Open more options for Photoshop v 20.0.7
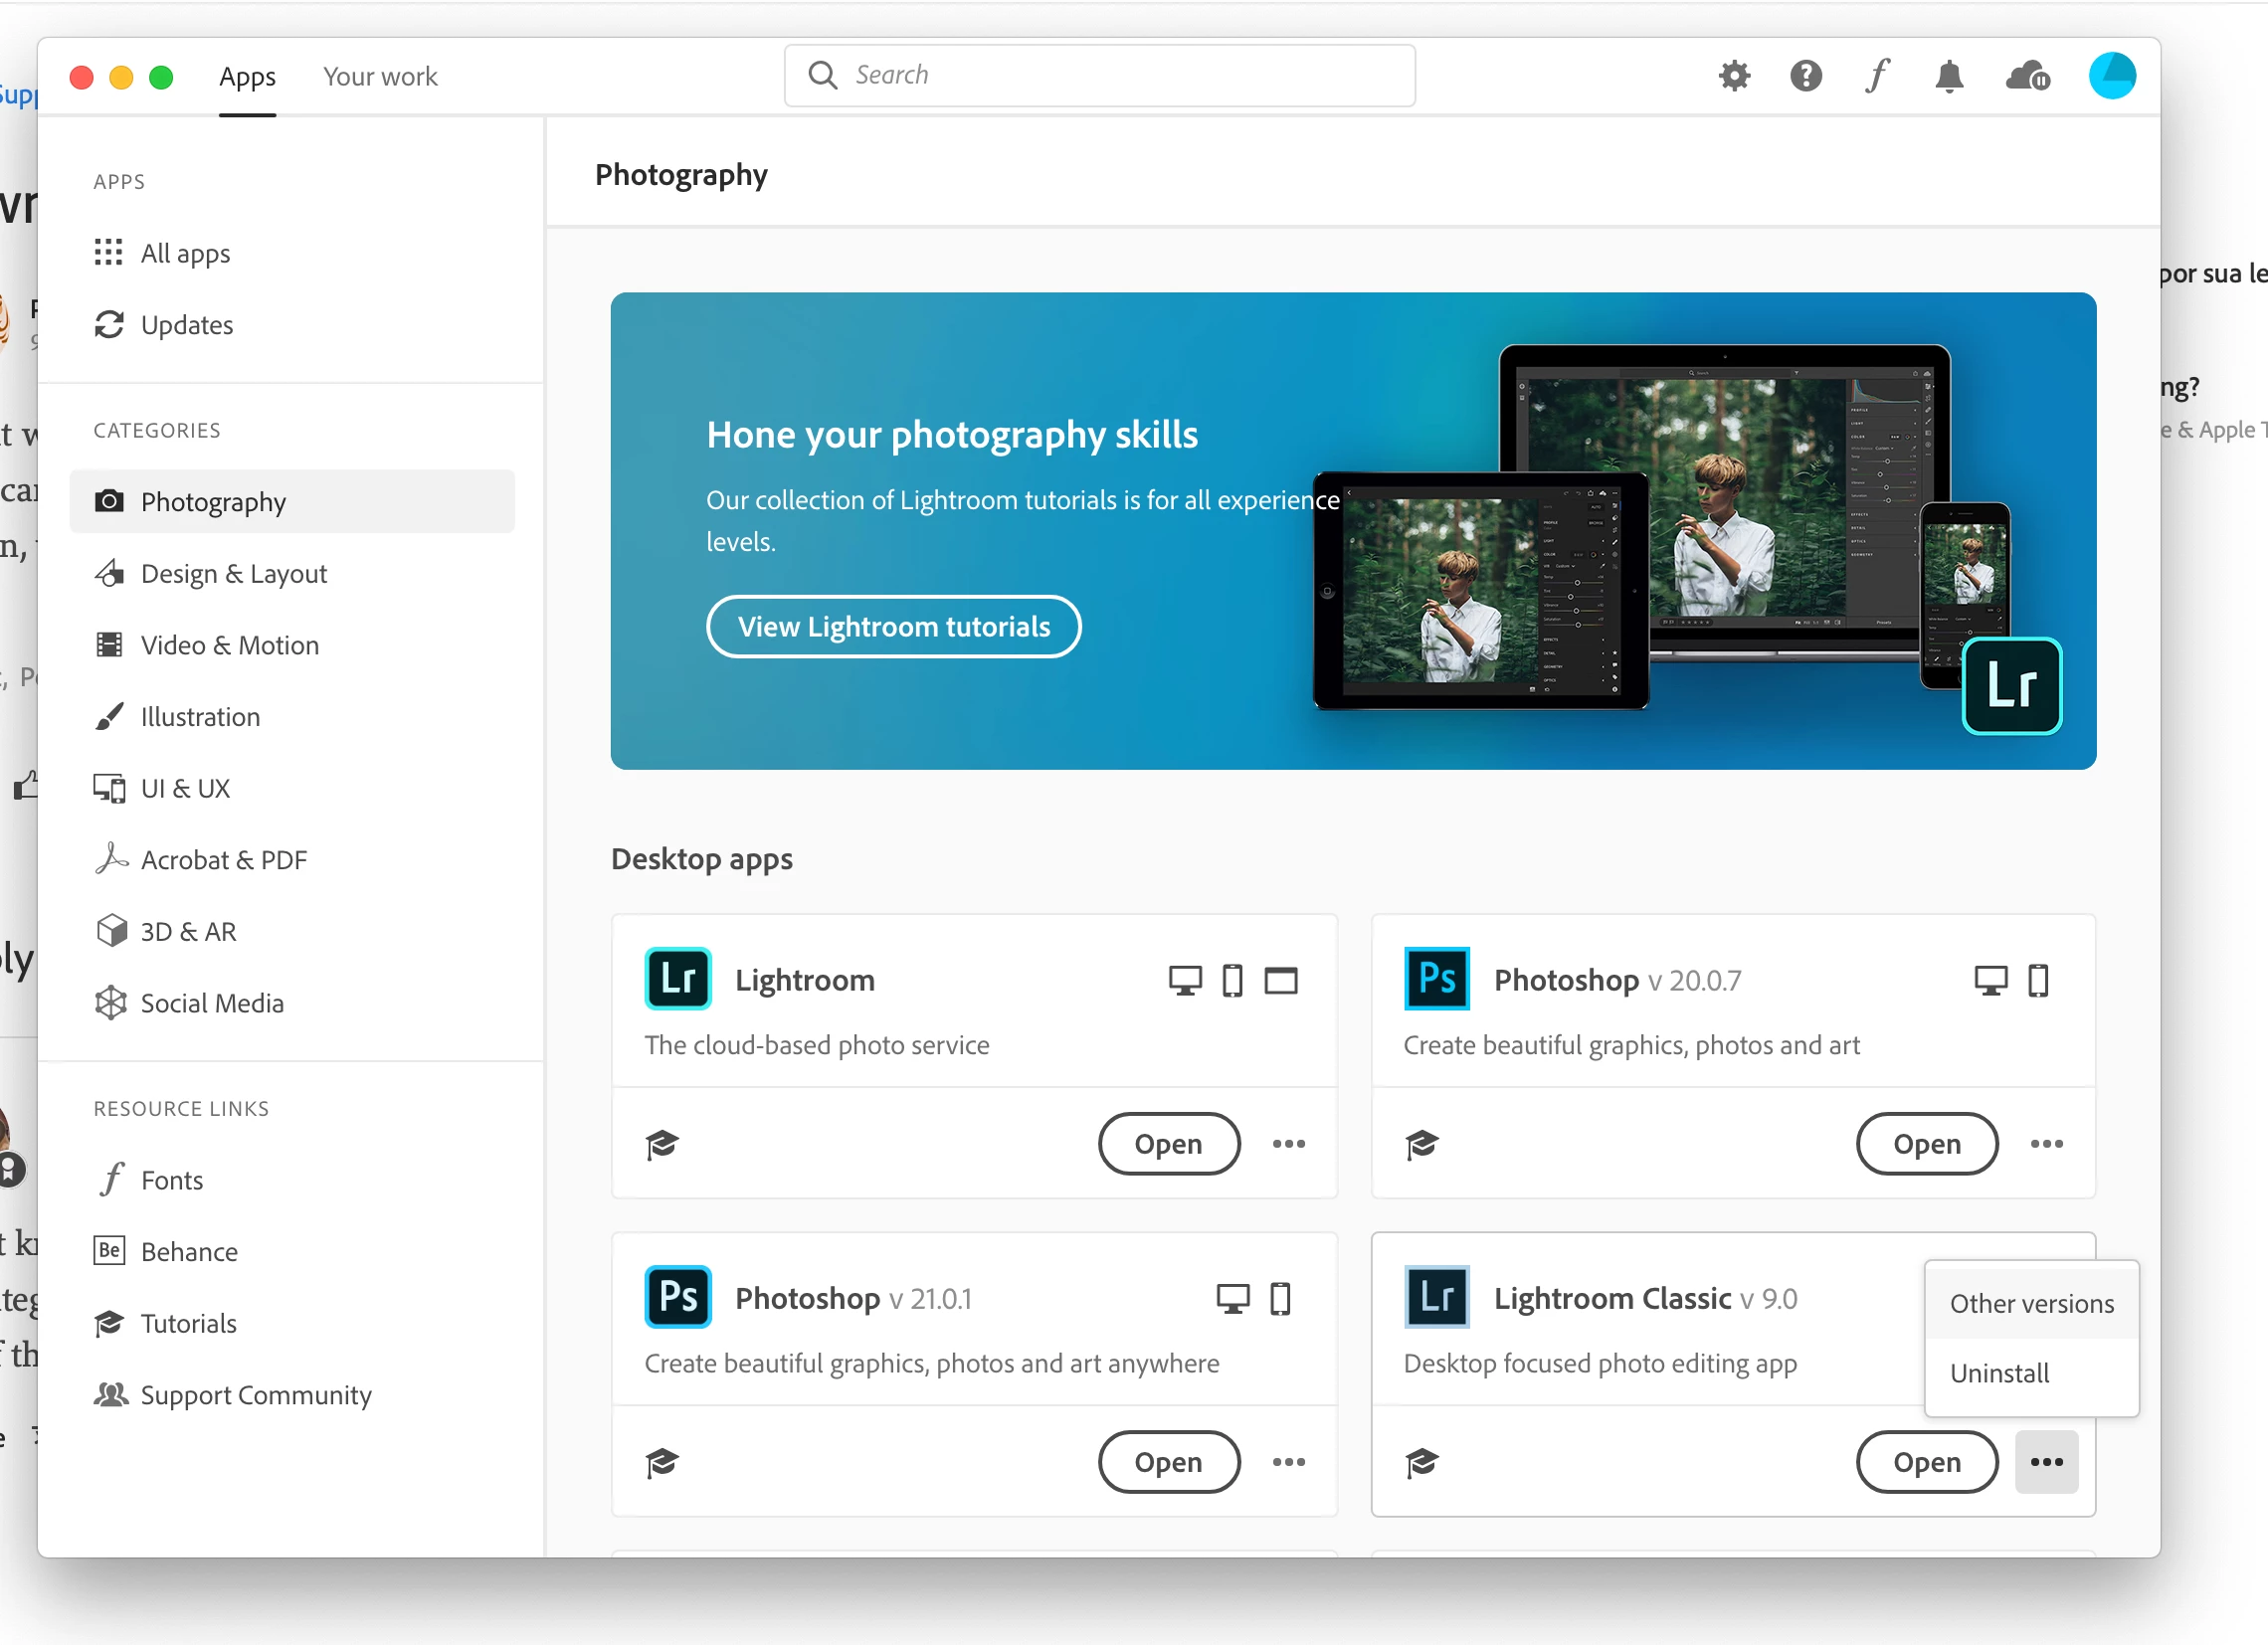Screen dimensions: 2268x1645 pyautogui.click(x=2046, y=1143)
